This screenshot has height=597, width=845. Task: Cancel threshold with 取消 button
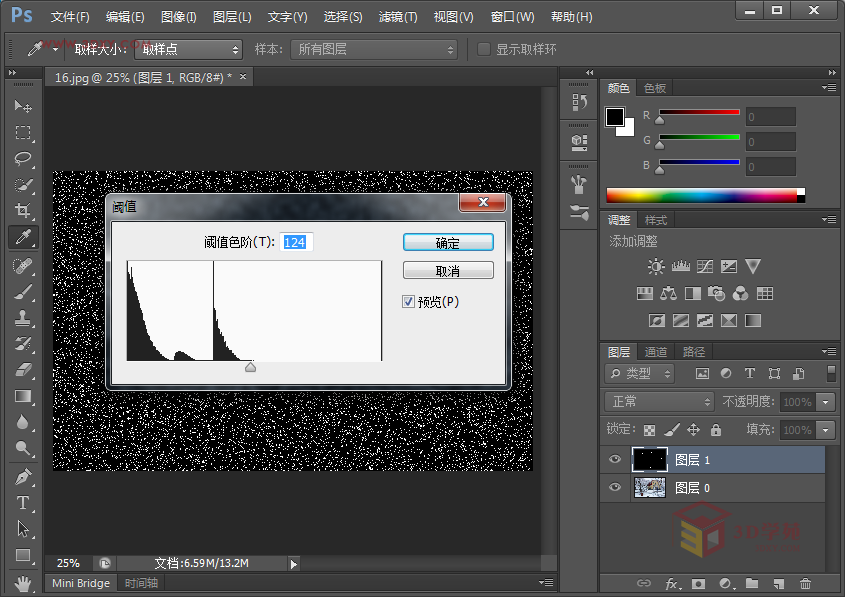[448, 270]
